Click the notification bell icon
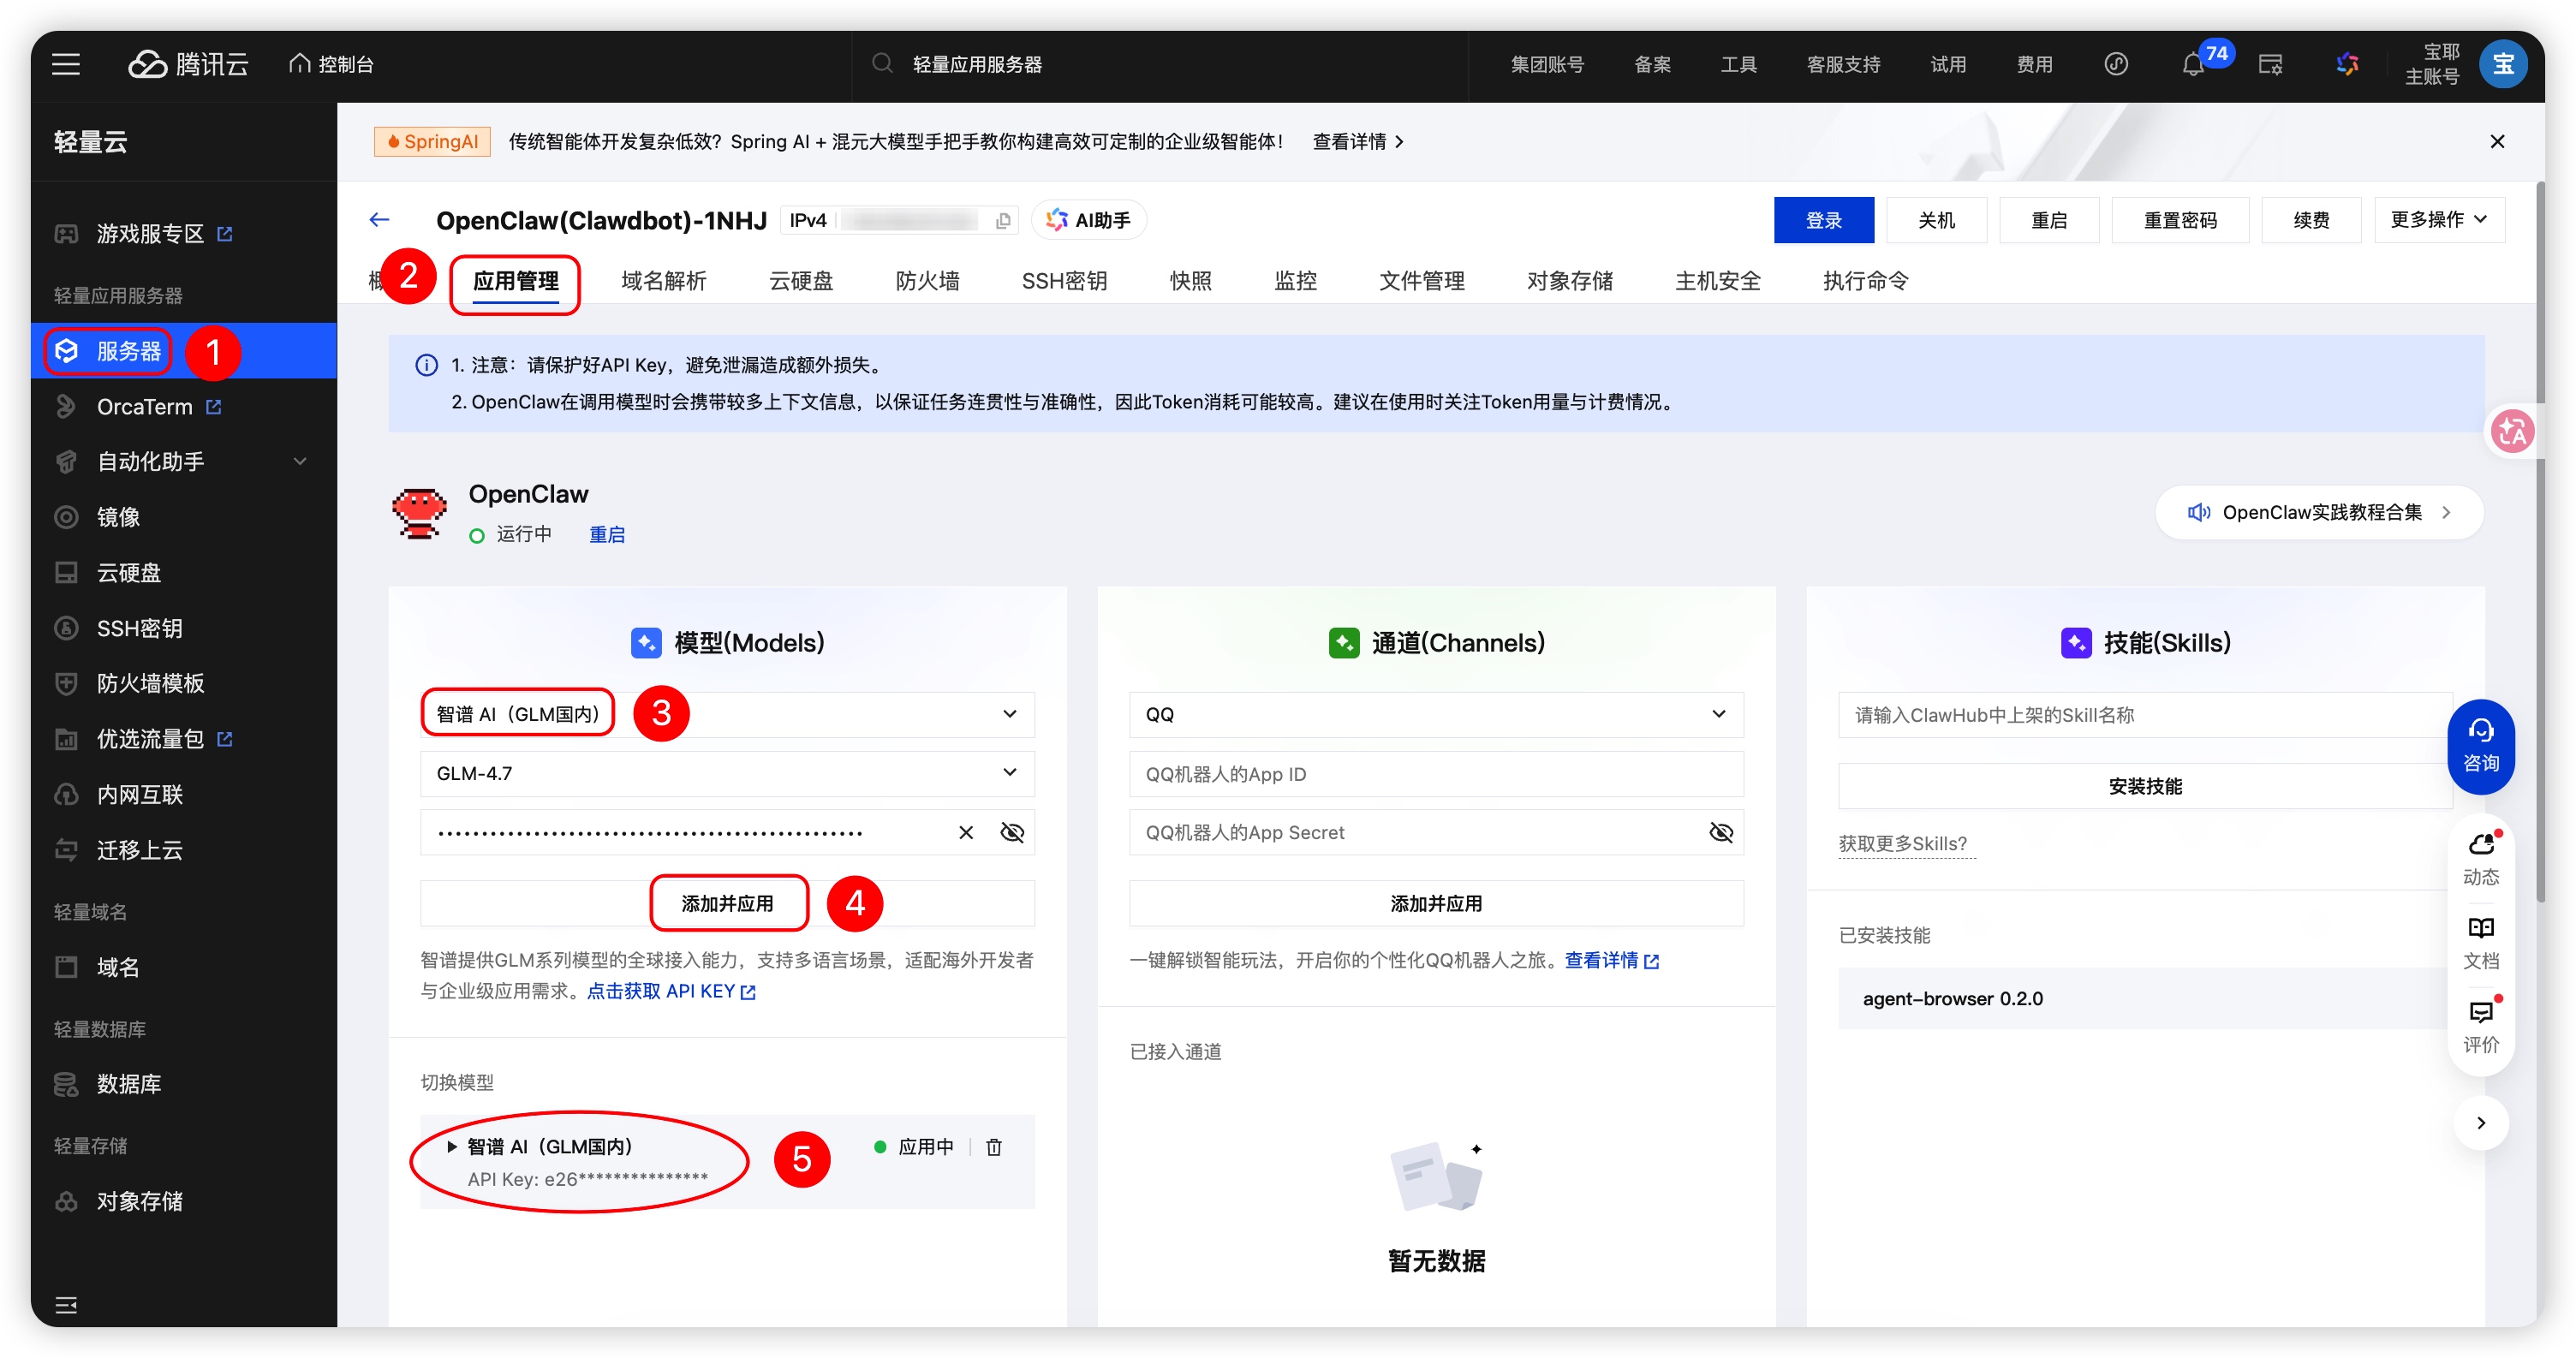 tap(2192, 65)
